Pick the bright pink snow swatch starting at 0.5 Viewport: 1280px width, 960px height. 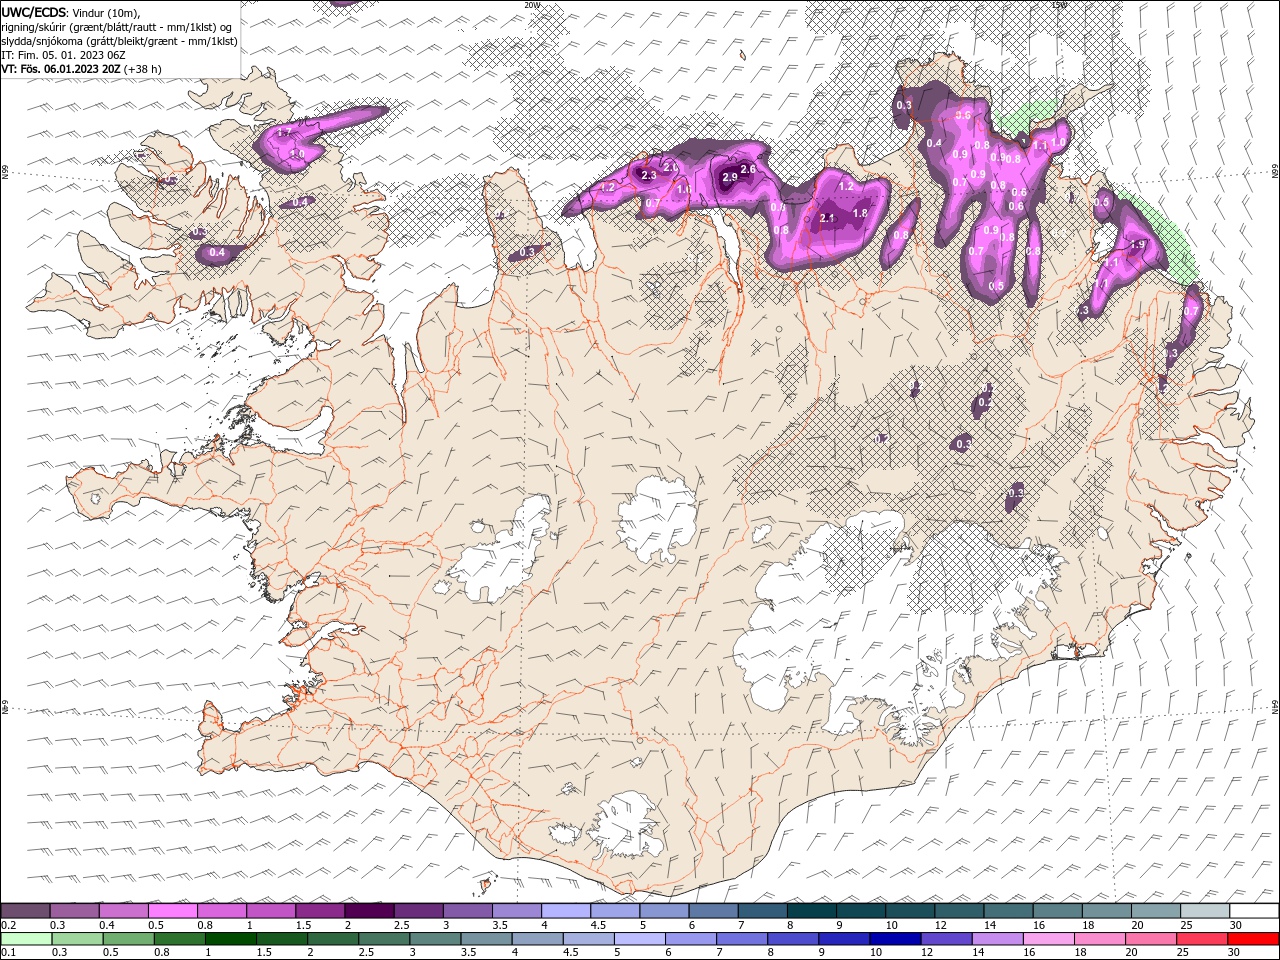tap(172, 911)
